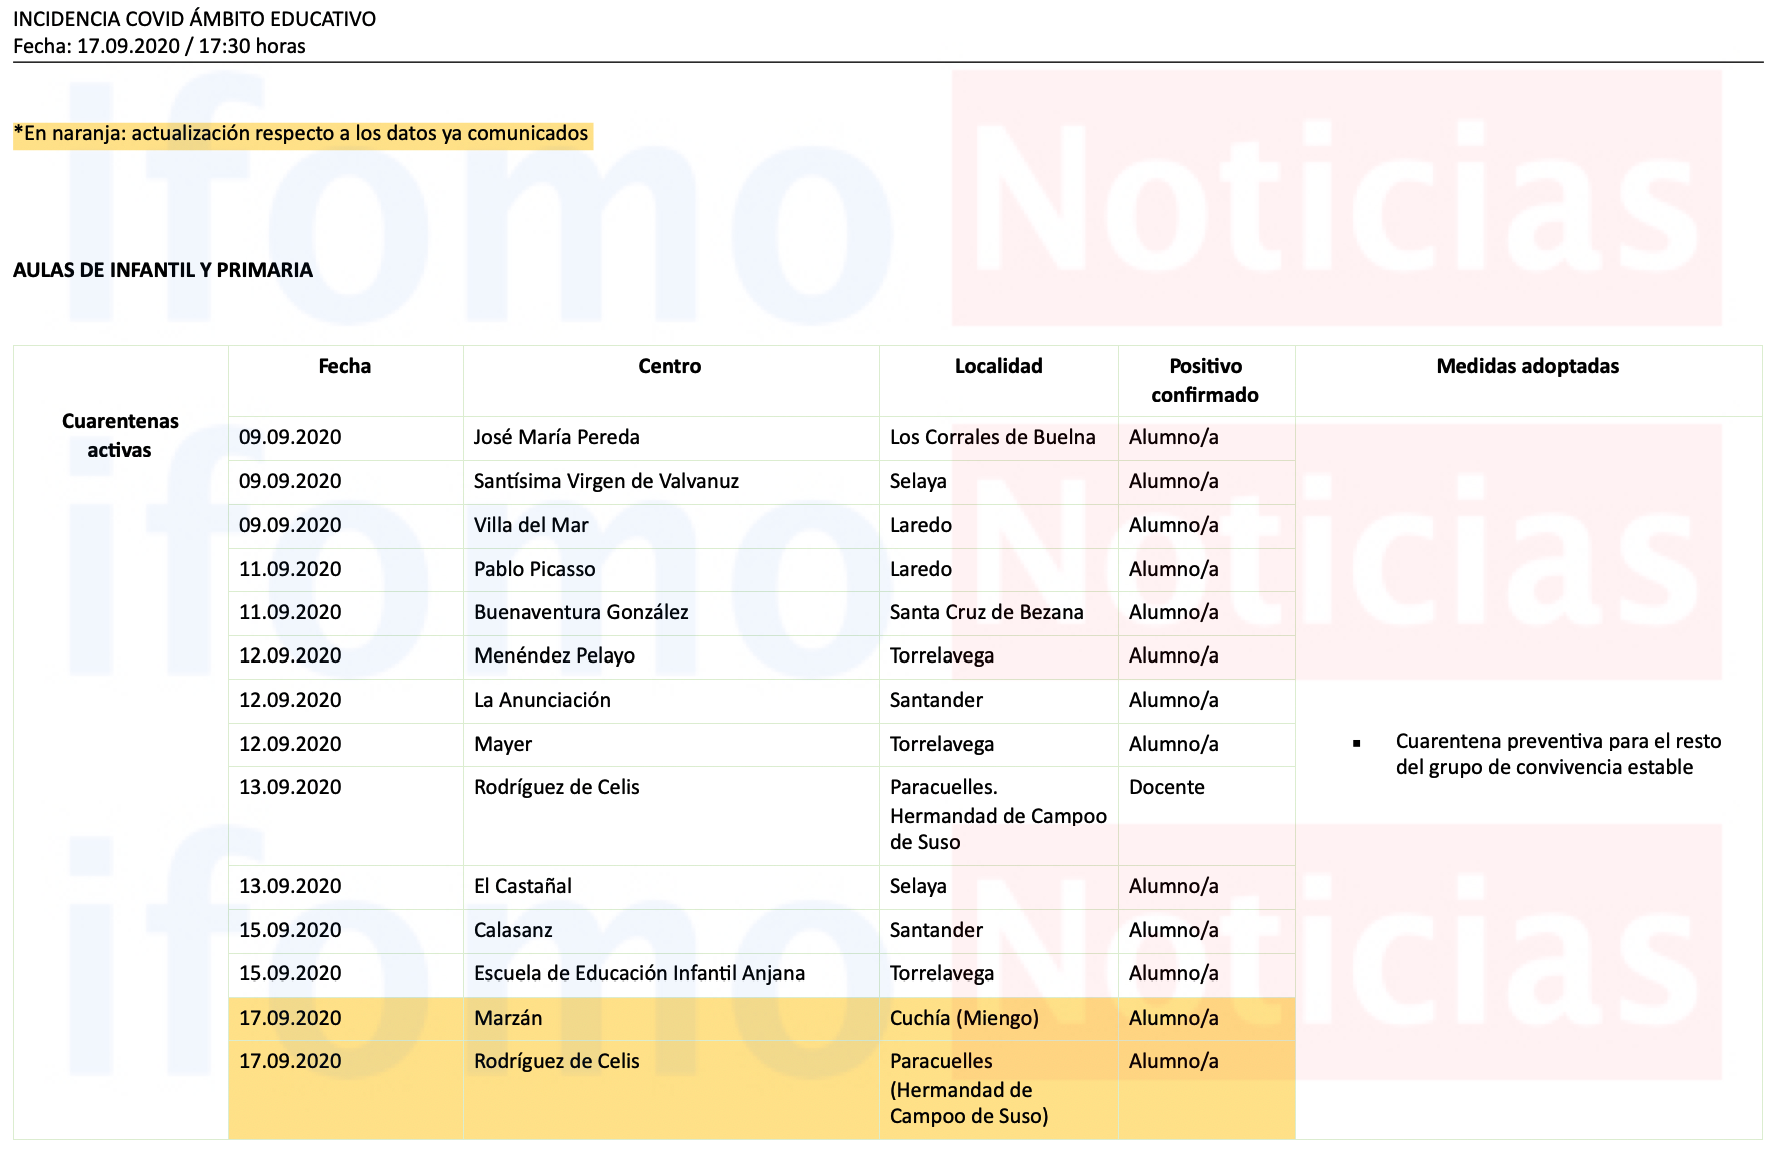The image size is (1780, 1156).
Task: Select the 'Buenaventura González' centro cell
Action: tap(581, 612)
